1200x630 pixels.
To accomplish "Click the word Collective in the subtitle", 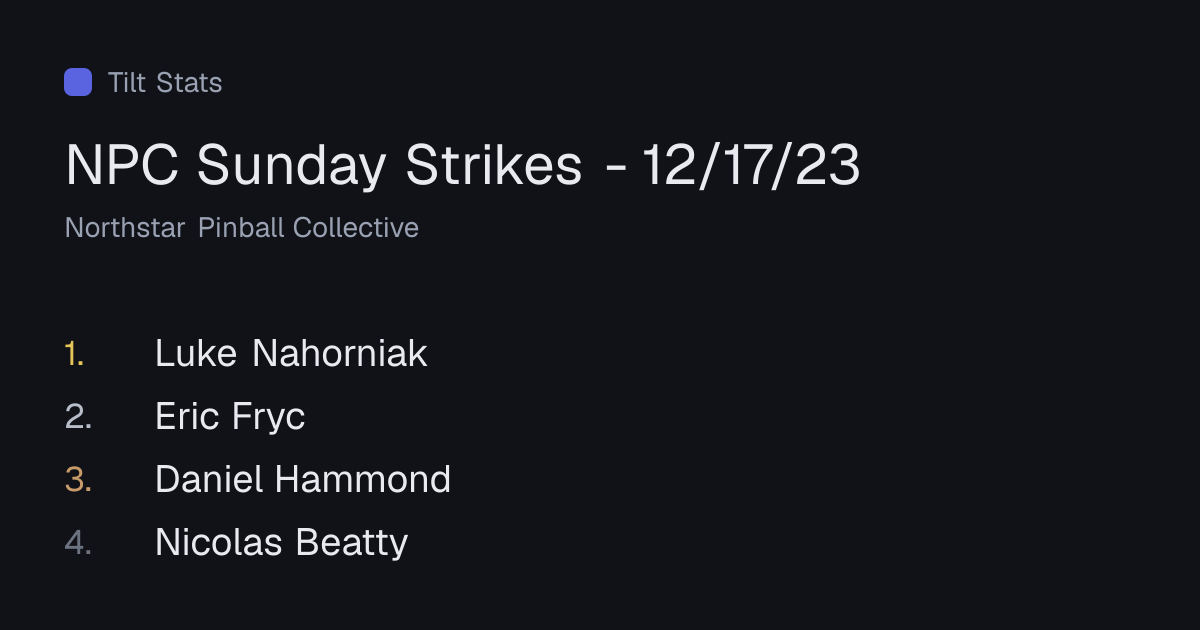I will (x=356, y=228).
